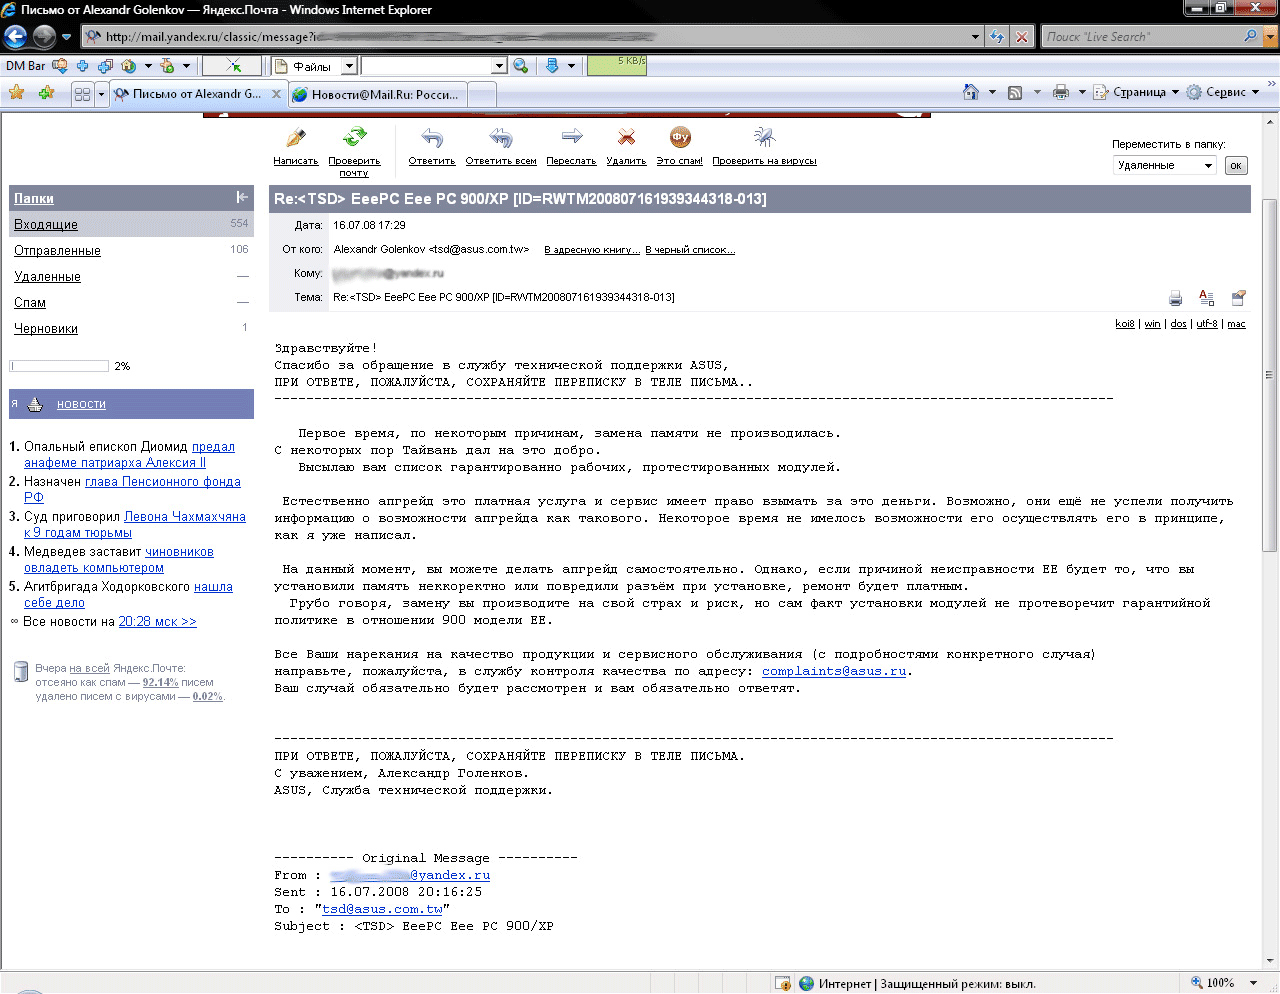1280x994 pixels.
Task: Click the printer icon in the message header
Action: click(1176, 298)
